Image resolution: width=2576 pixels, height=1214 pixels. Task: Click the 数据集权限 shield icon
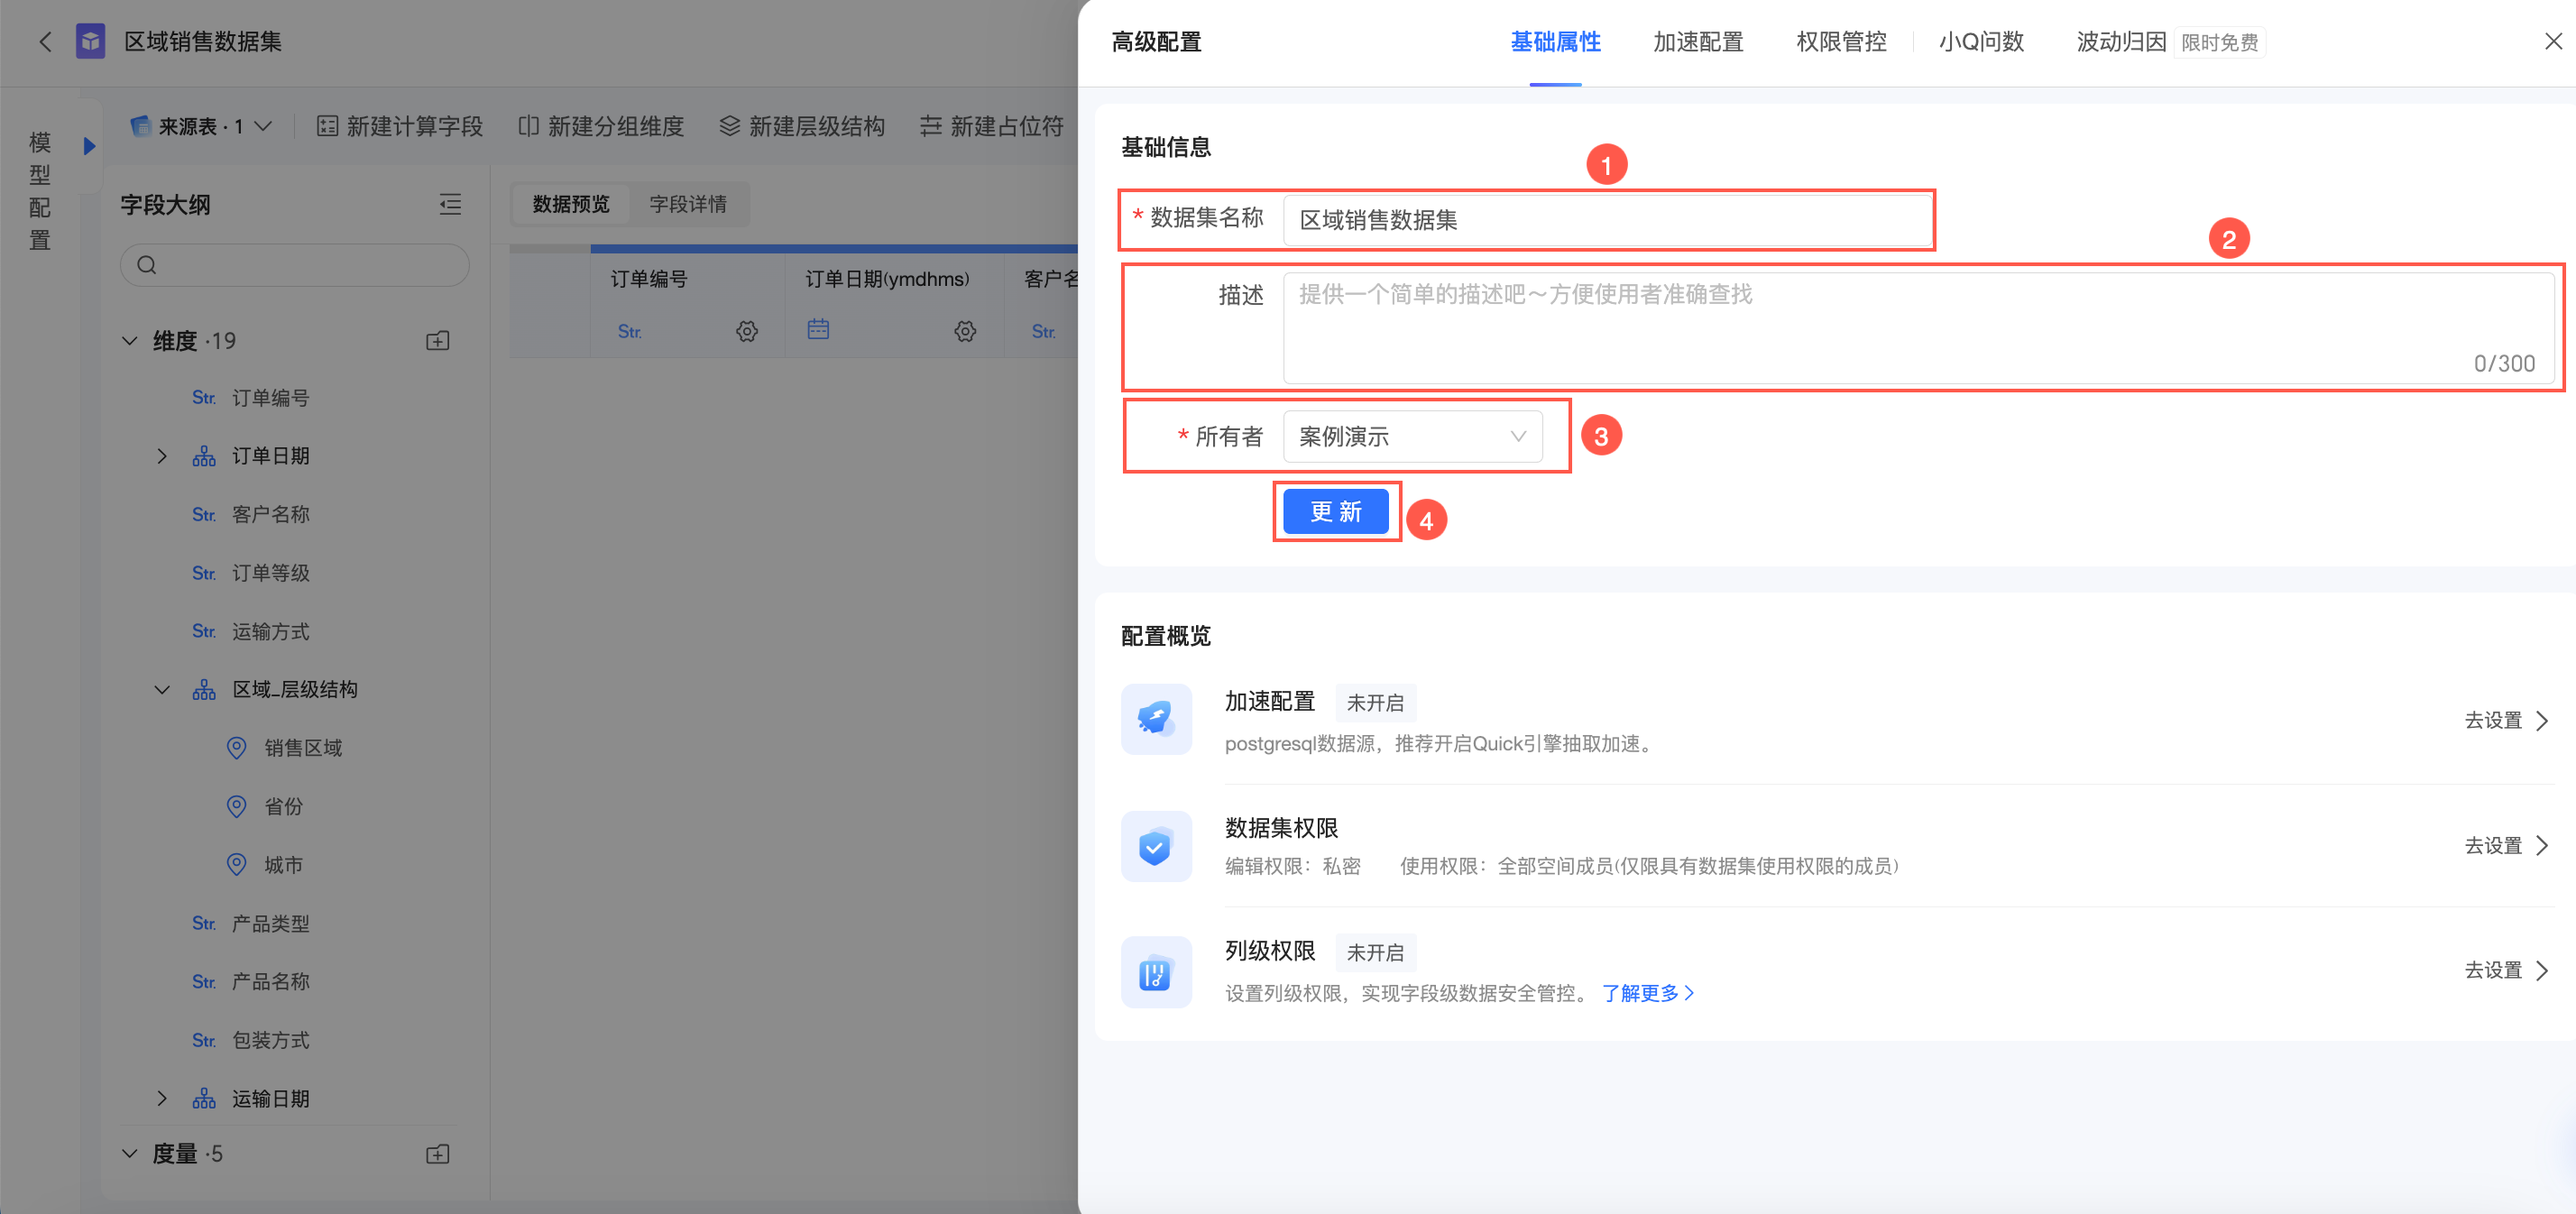point(1155,846)
